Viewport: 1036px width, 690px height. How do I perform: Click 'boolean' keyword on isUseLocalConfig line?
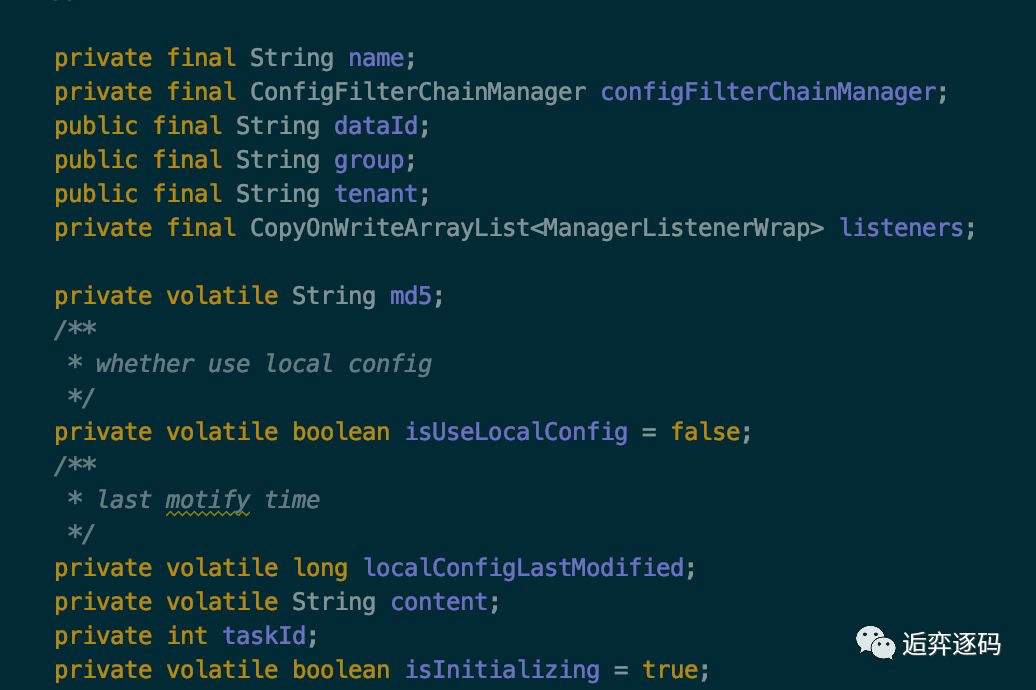click(x=341, y=432)
